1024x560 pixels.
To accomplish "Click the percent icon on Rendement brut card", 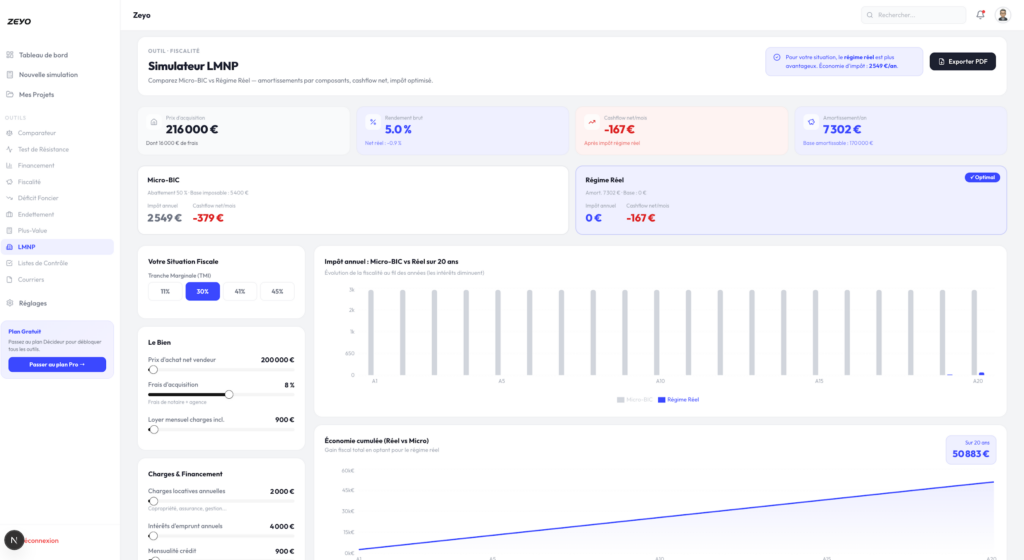I will click(372, 122).
